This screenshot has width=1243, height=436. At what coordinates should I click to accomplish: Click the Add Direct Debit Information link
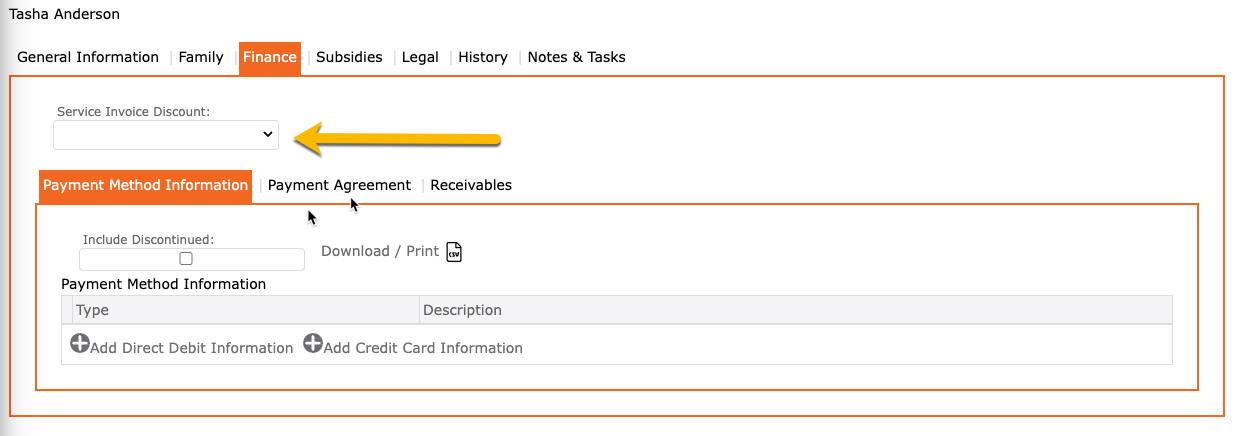point(191,348)
